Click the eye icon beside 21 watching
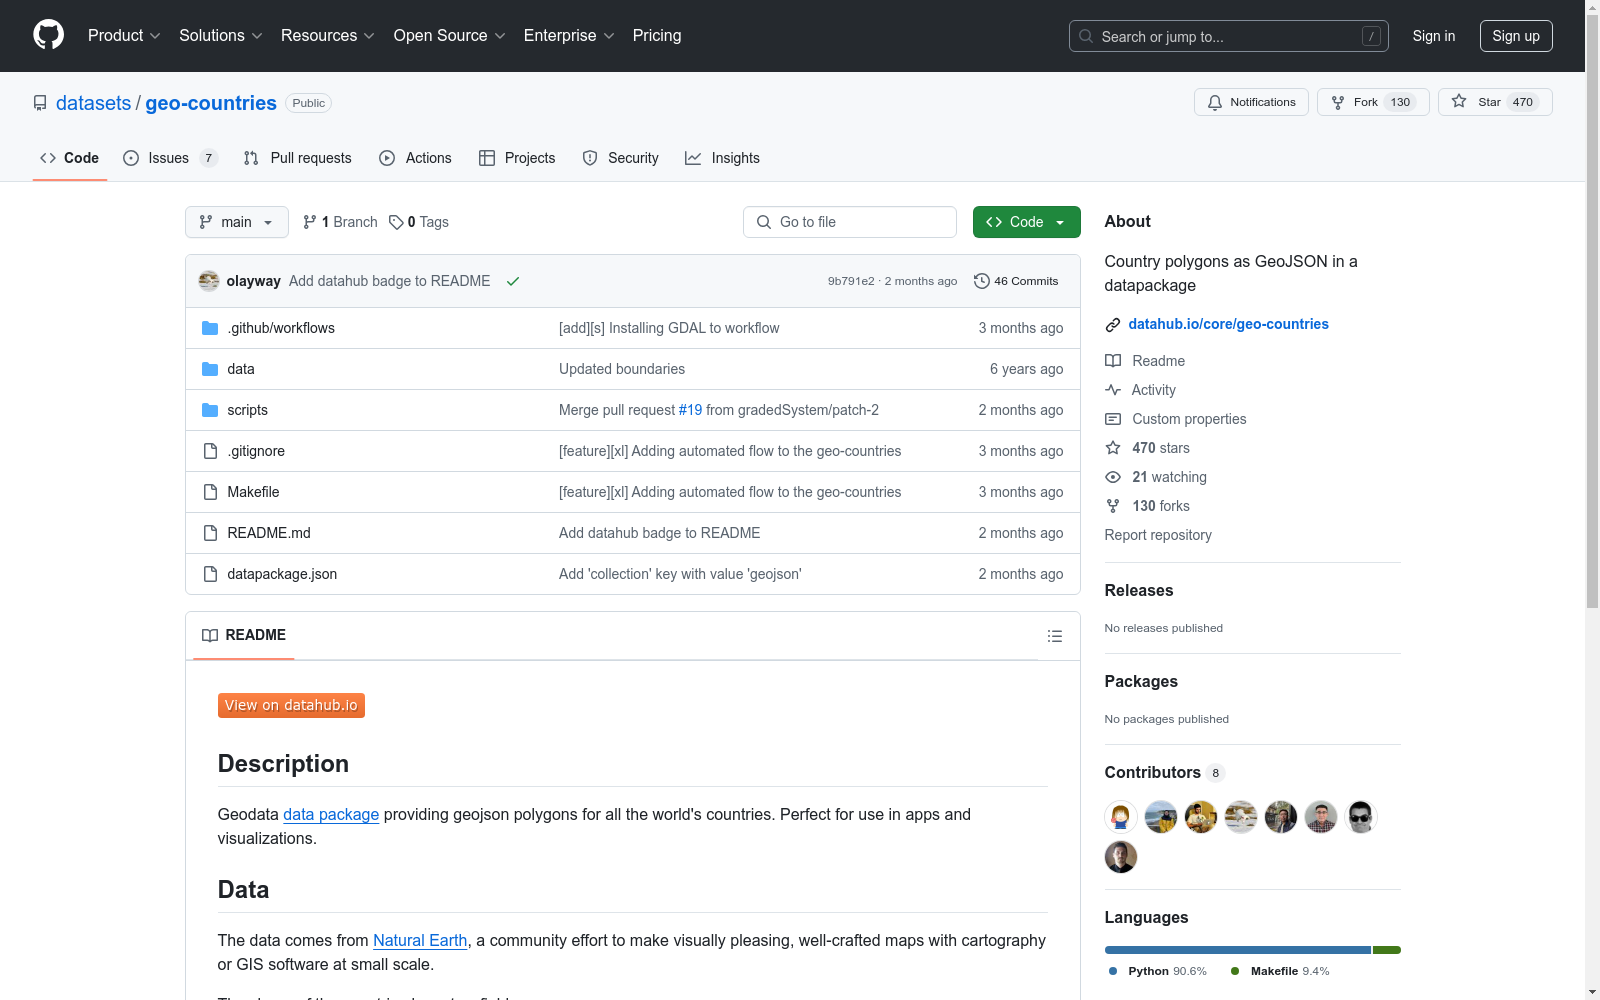This screenshot has height=1000, width=1600. 1113,477
